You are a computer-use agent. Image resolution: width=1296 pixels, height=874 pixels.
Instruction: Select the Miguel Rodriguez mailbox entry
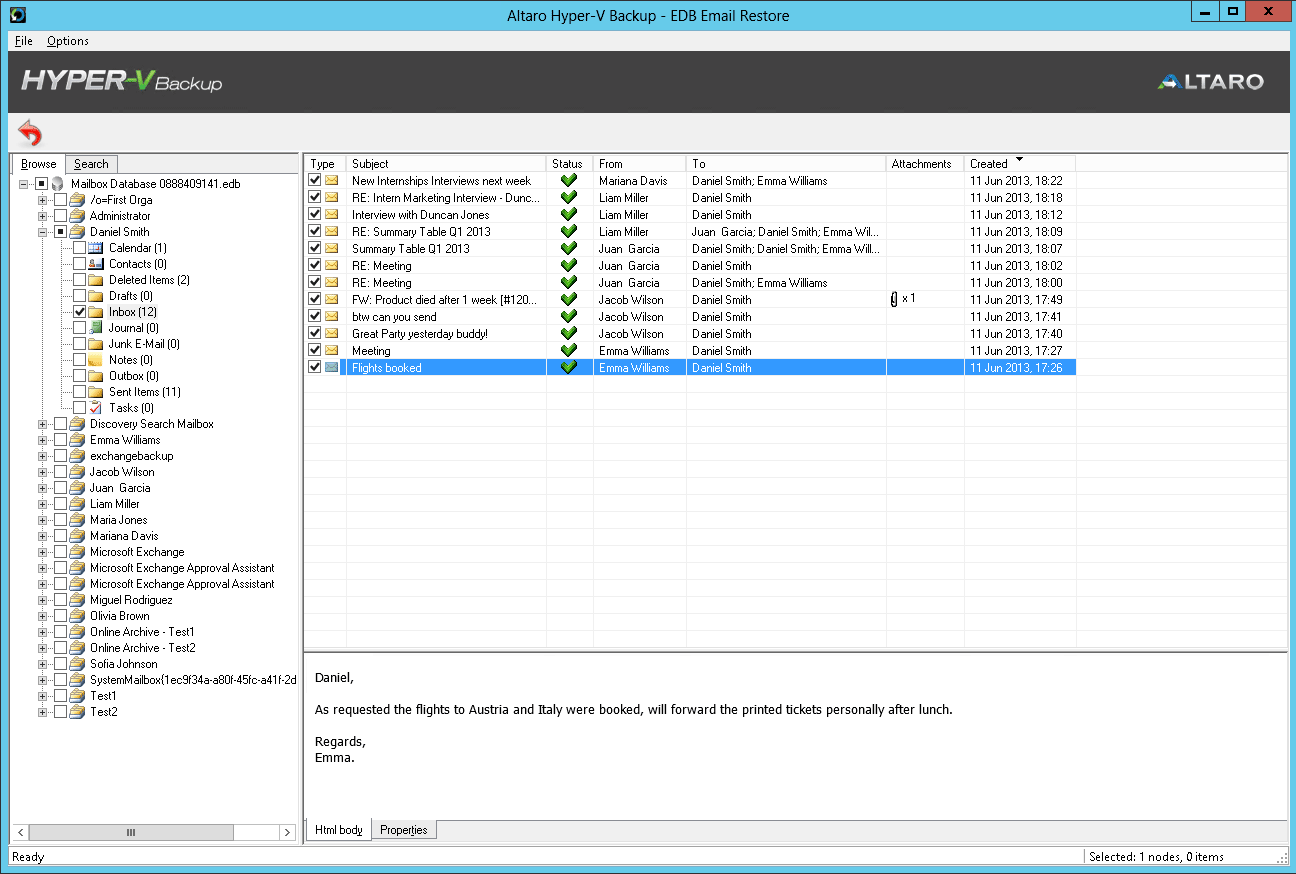[x=131, y=600]
